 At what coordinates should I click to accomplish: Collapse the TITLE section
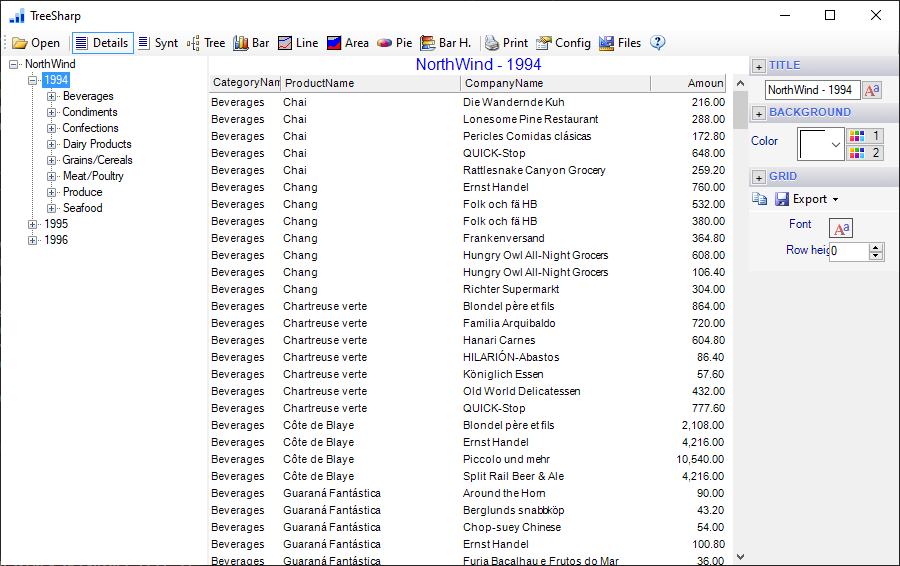point(759,67)
